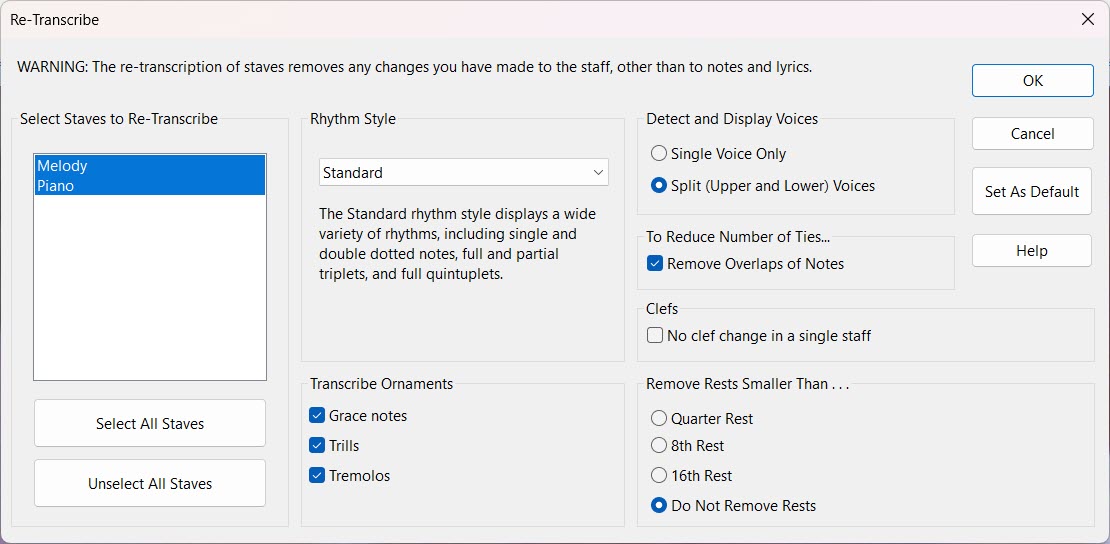Click Select All Staves

click(150, 423)
